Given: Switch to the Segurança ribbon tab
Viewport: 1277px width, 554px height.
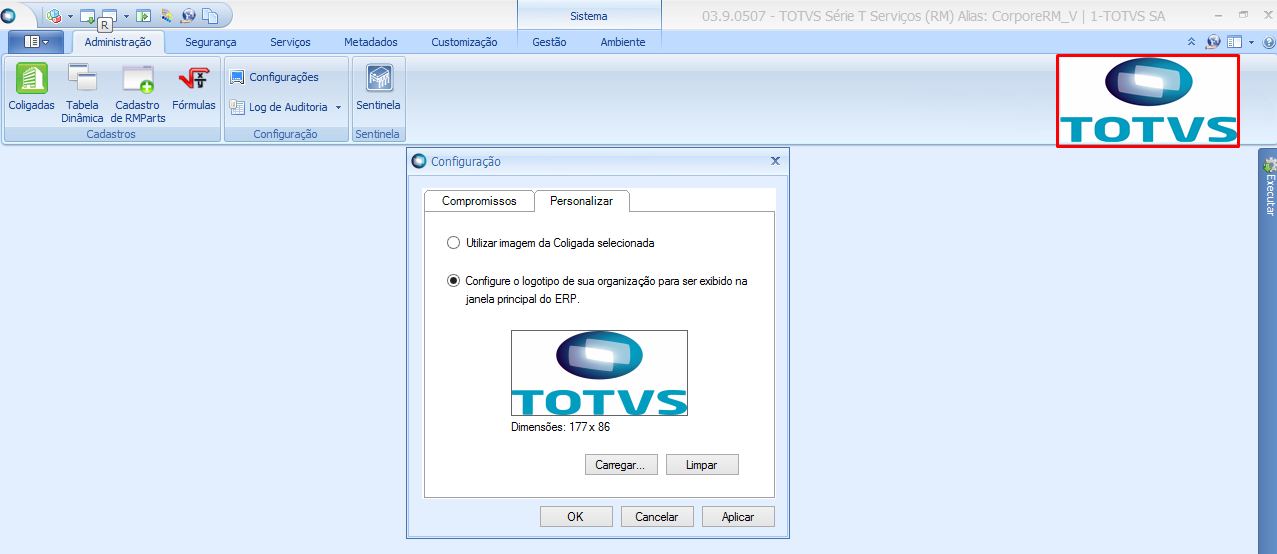Looking at the screenshot, I should click(211, 42).
